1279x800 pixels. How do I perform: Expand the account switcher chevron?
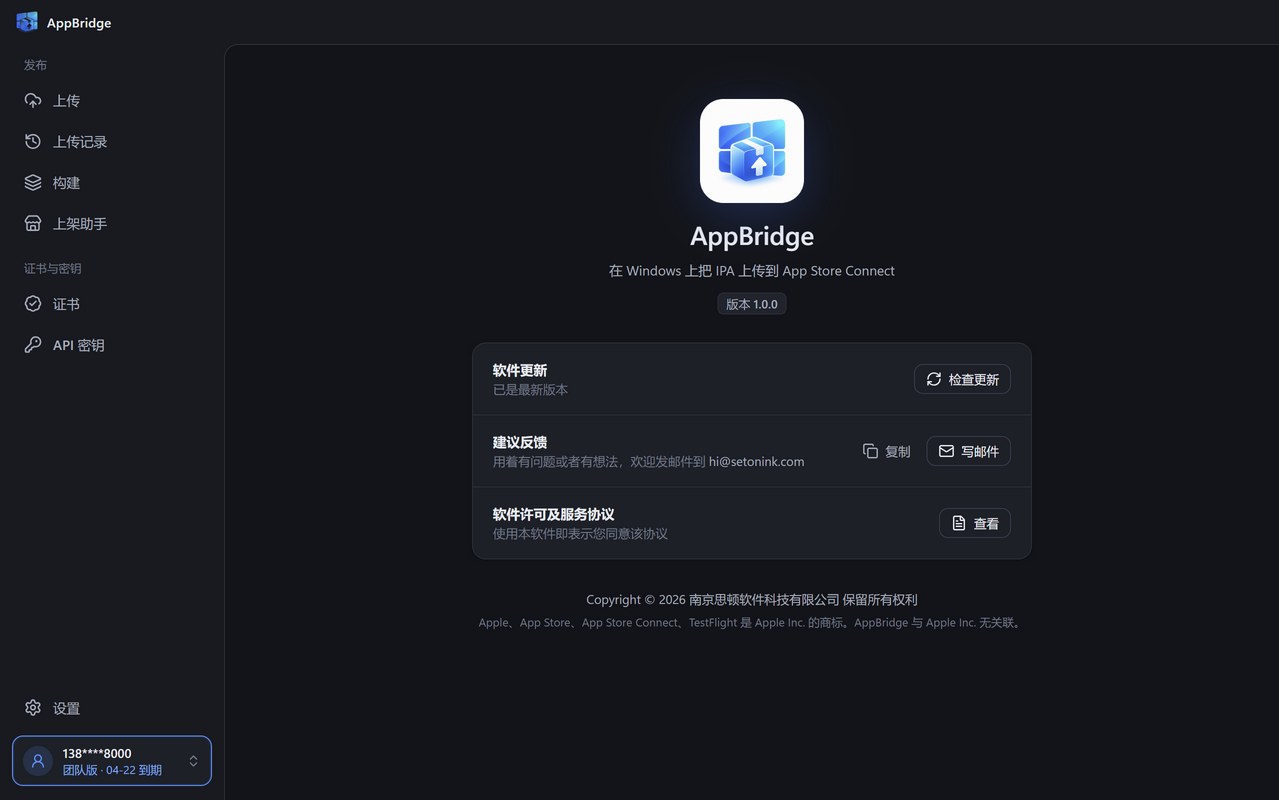pyautogui.click(x=193, y=761)
